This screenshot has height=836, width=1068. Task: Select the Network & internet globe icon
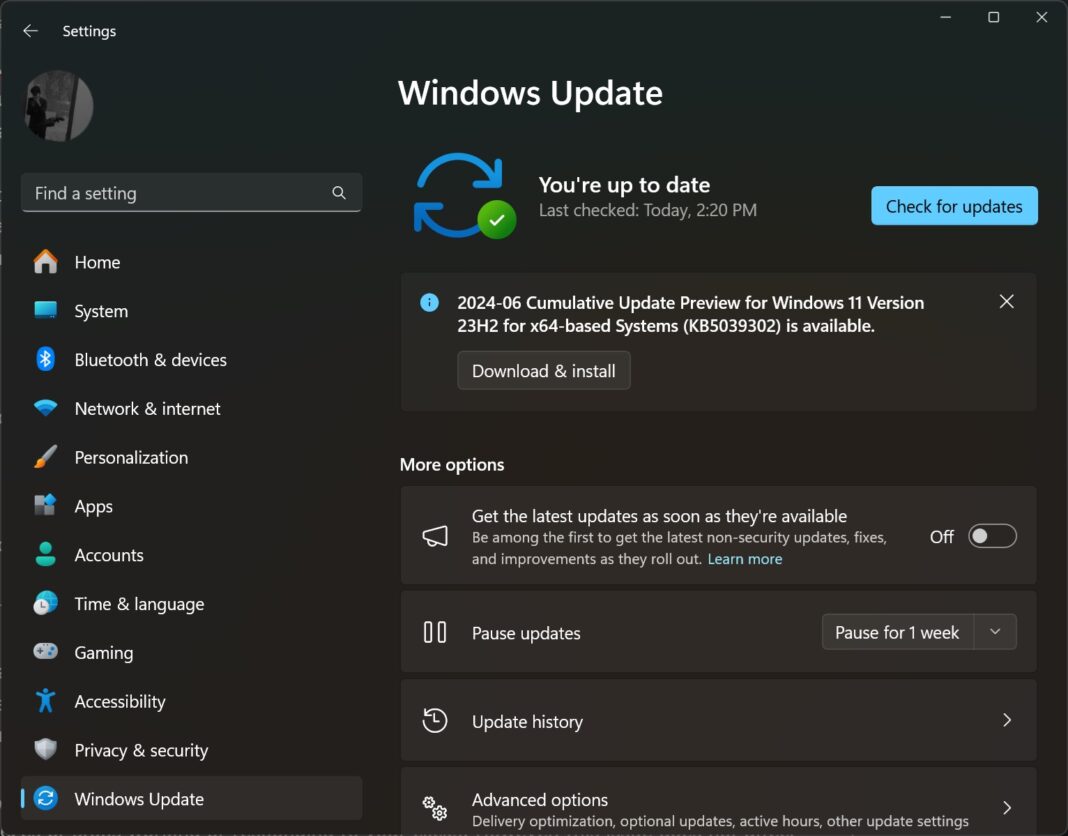tap(46, 408)
